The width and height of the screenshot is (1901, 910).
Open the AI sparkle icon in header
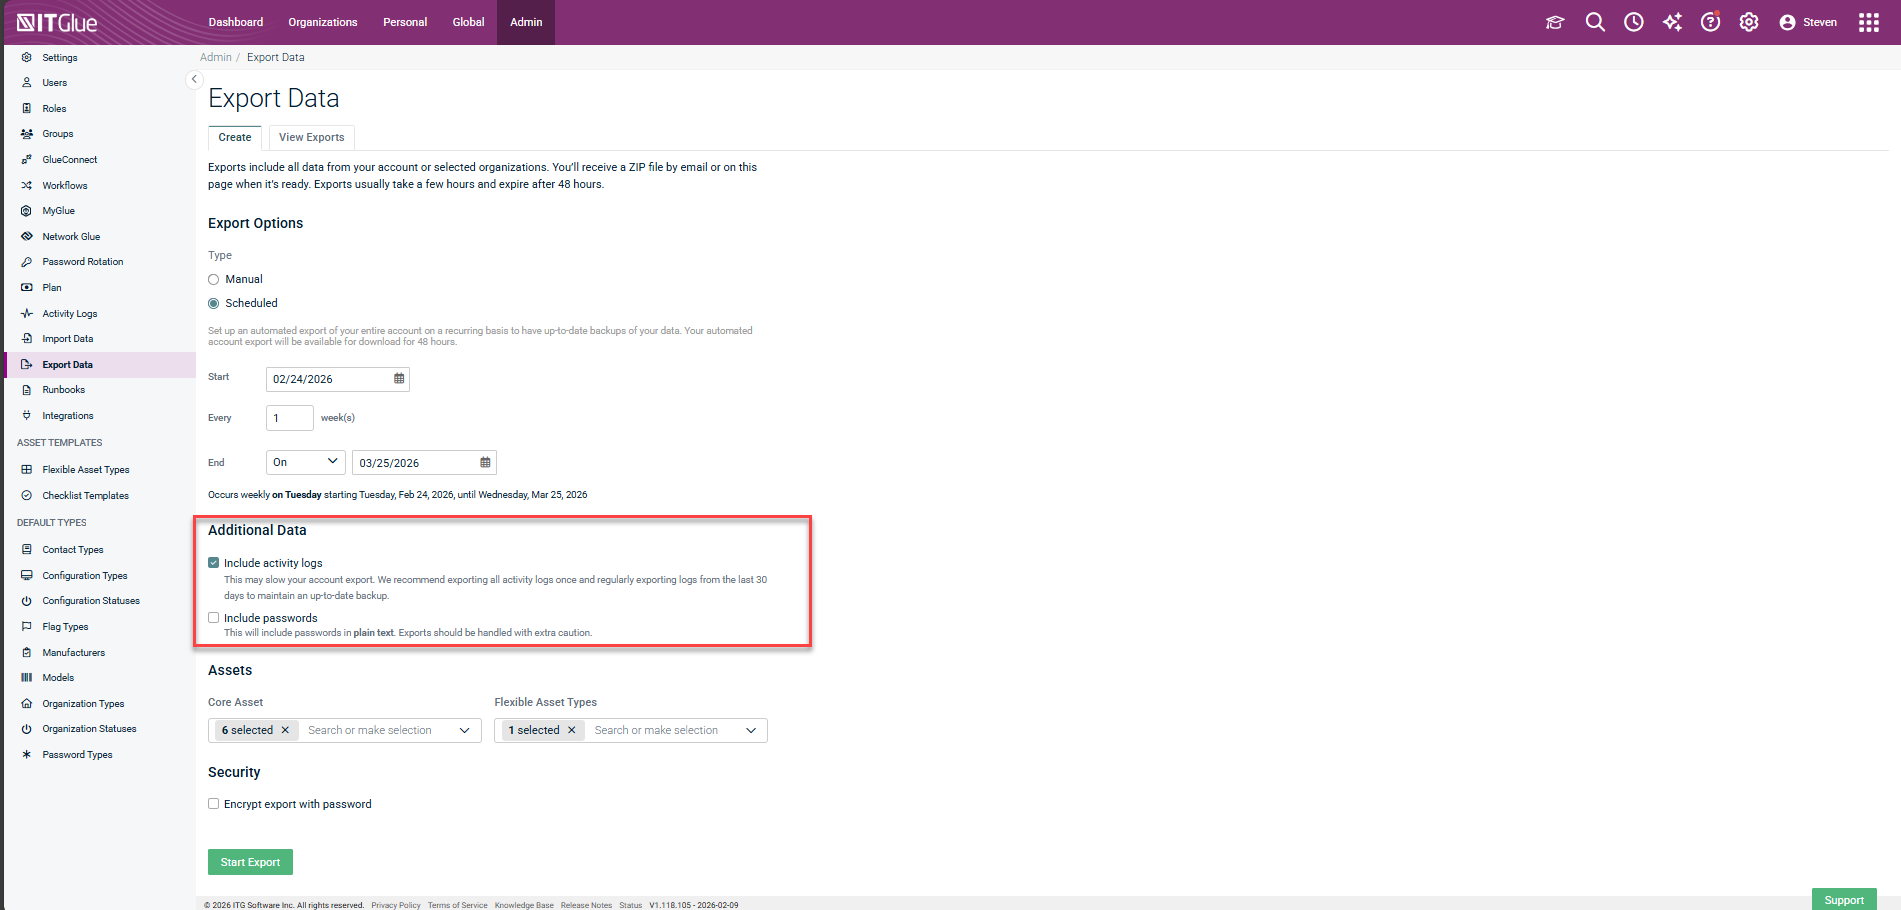[1672, 22]
